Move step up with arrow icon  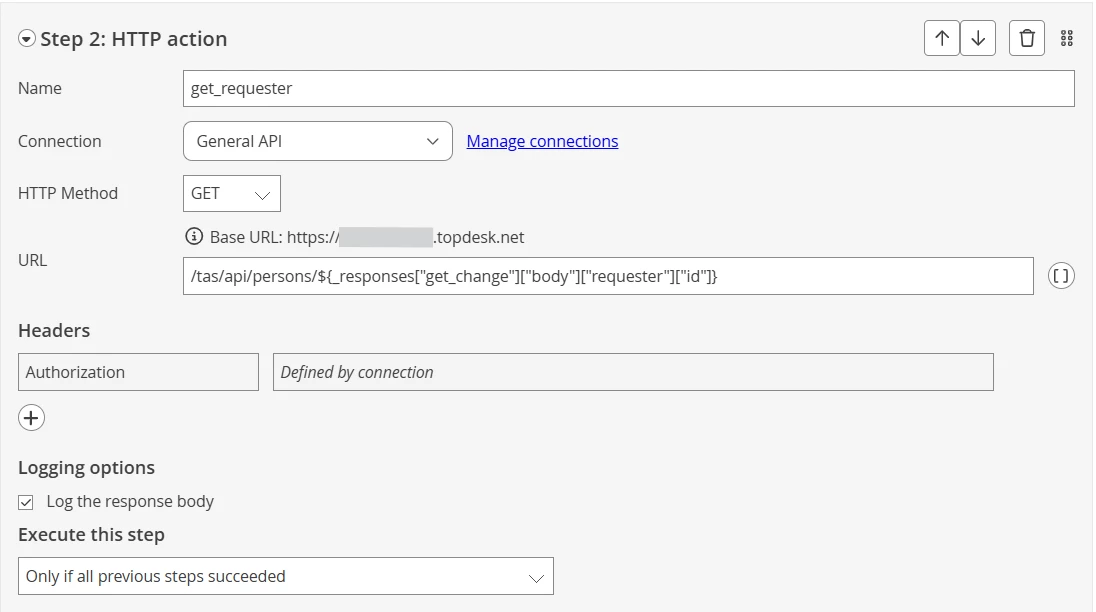[x=942, y=38]
